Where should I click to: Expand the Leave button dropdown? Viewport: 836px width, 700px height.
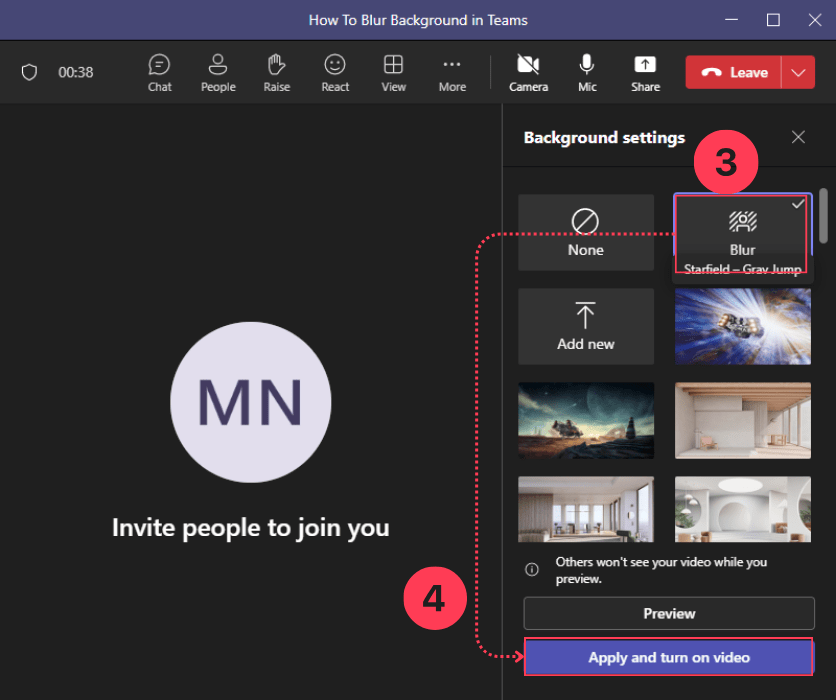795,71
